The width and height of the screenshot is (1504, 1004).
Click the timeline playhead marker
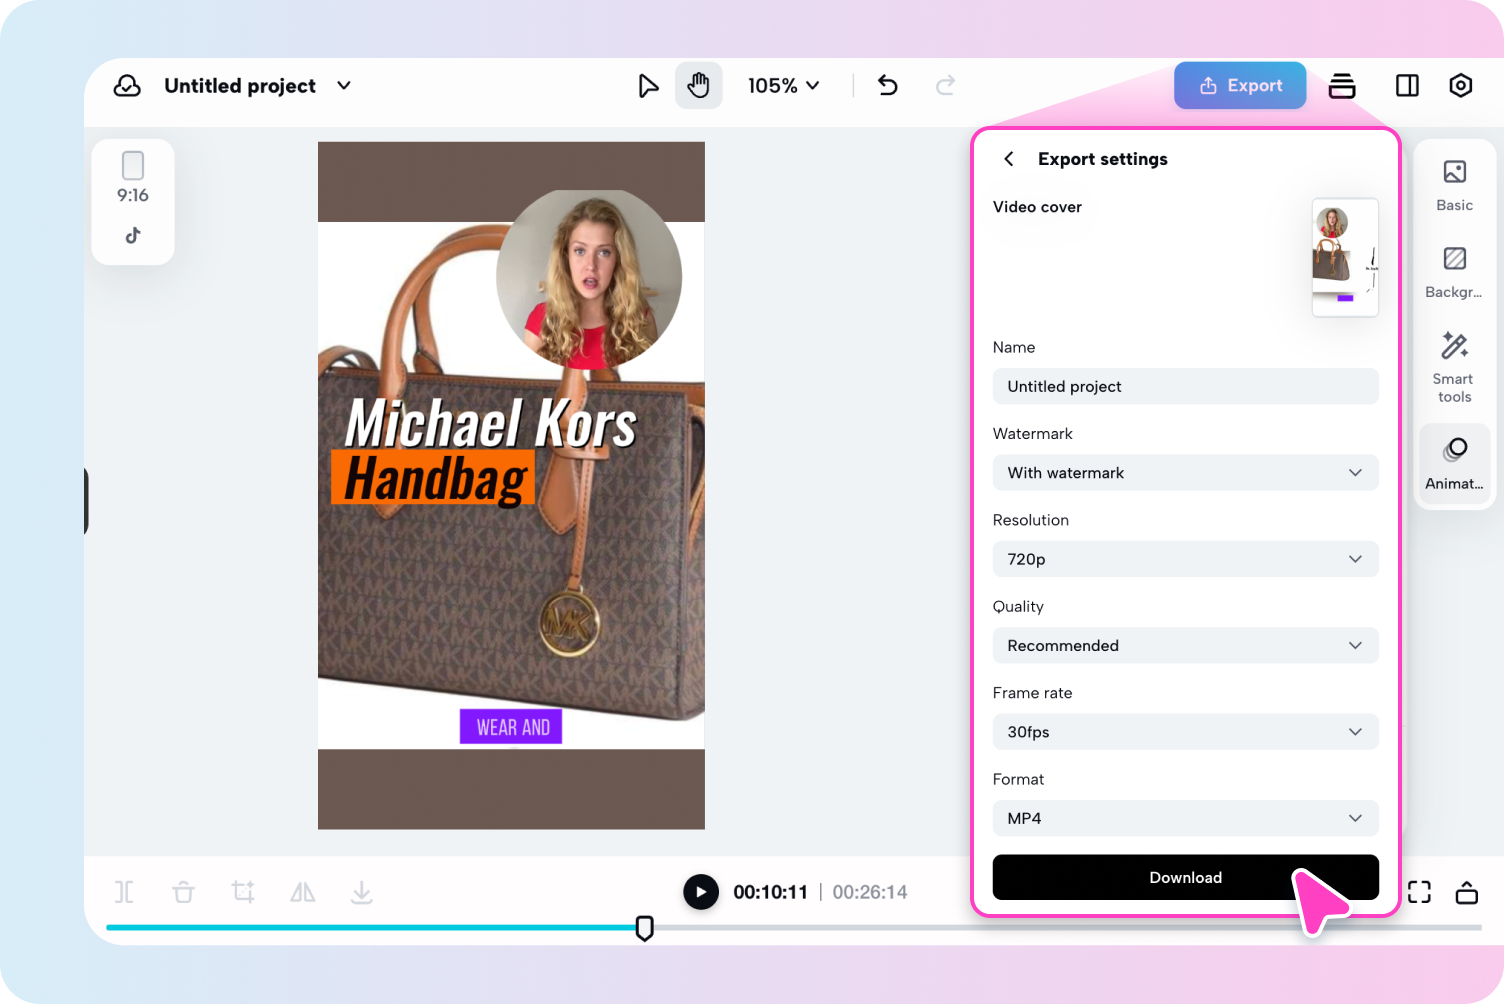click(645, 929)
